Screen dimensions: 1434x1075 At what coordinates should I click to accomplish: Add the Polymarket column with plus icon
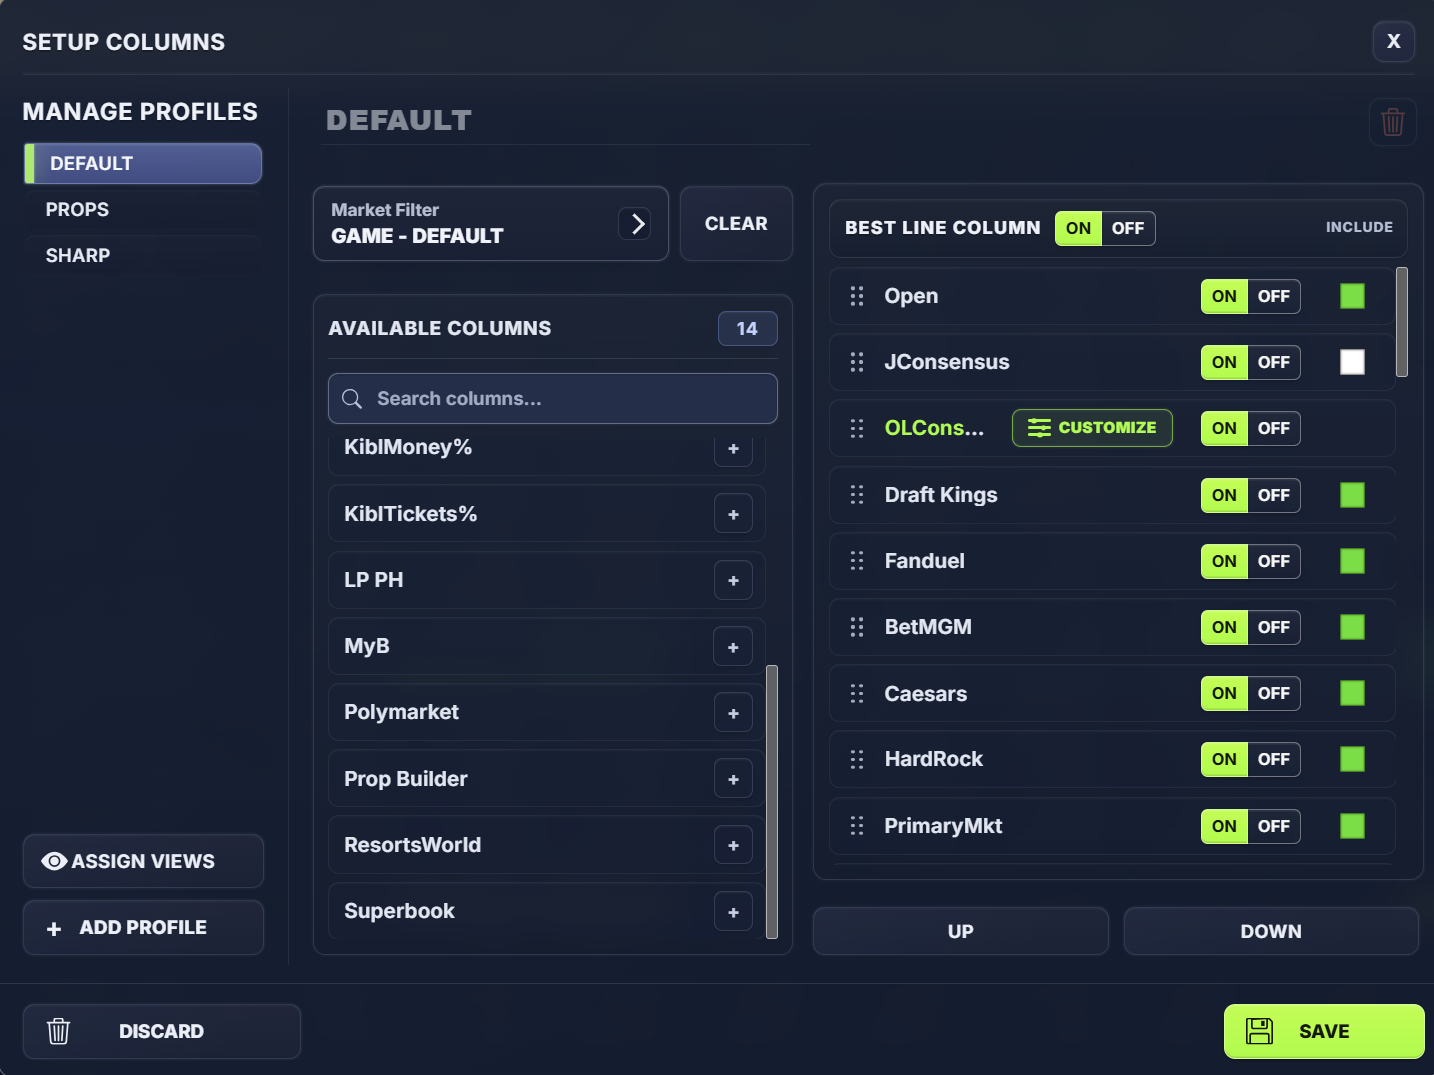tap(733, 713)
